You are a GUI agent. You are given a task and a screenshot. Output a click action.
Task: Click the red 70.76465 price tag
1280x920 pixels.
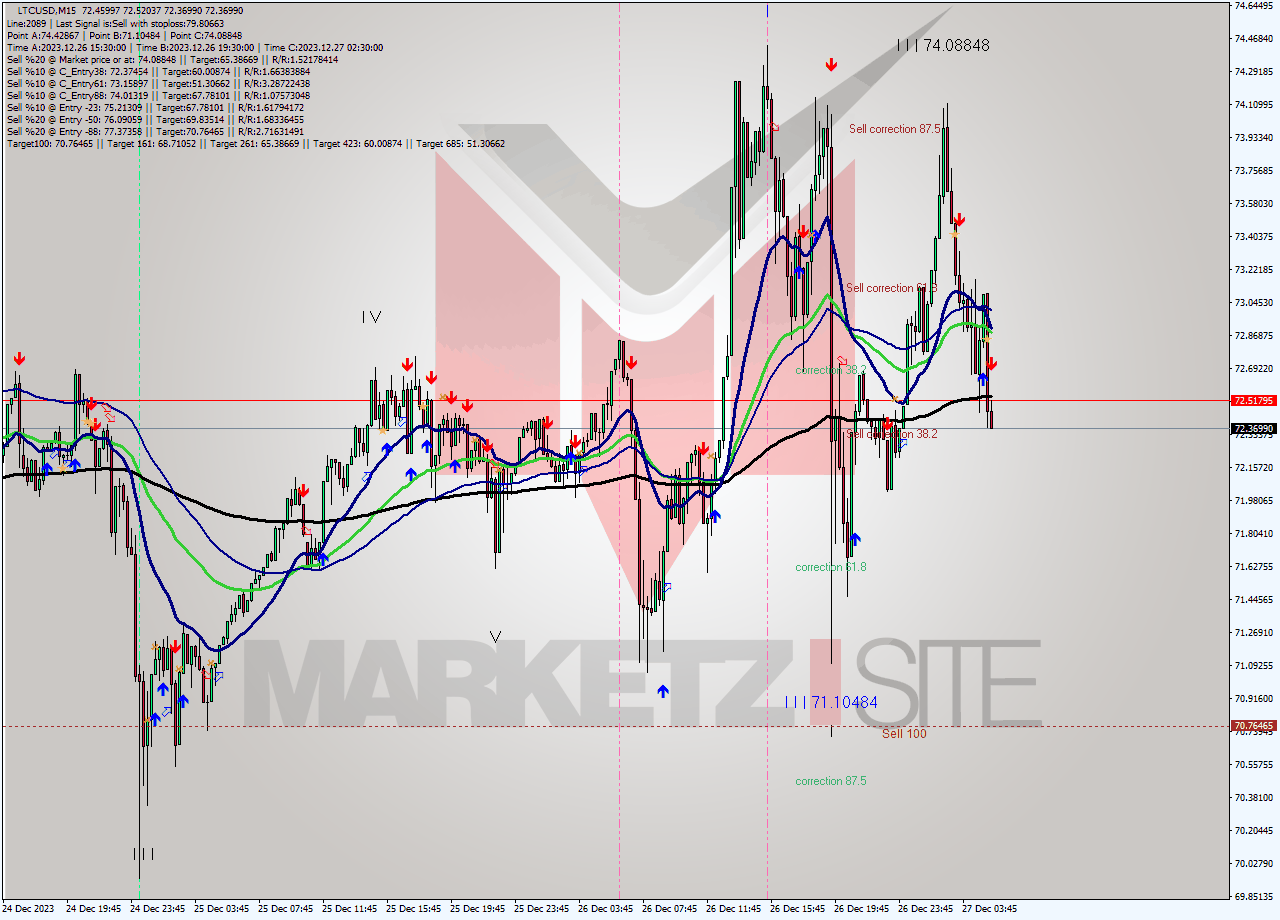[1253, 726]
